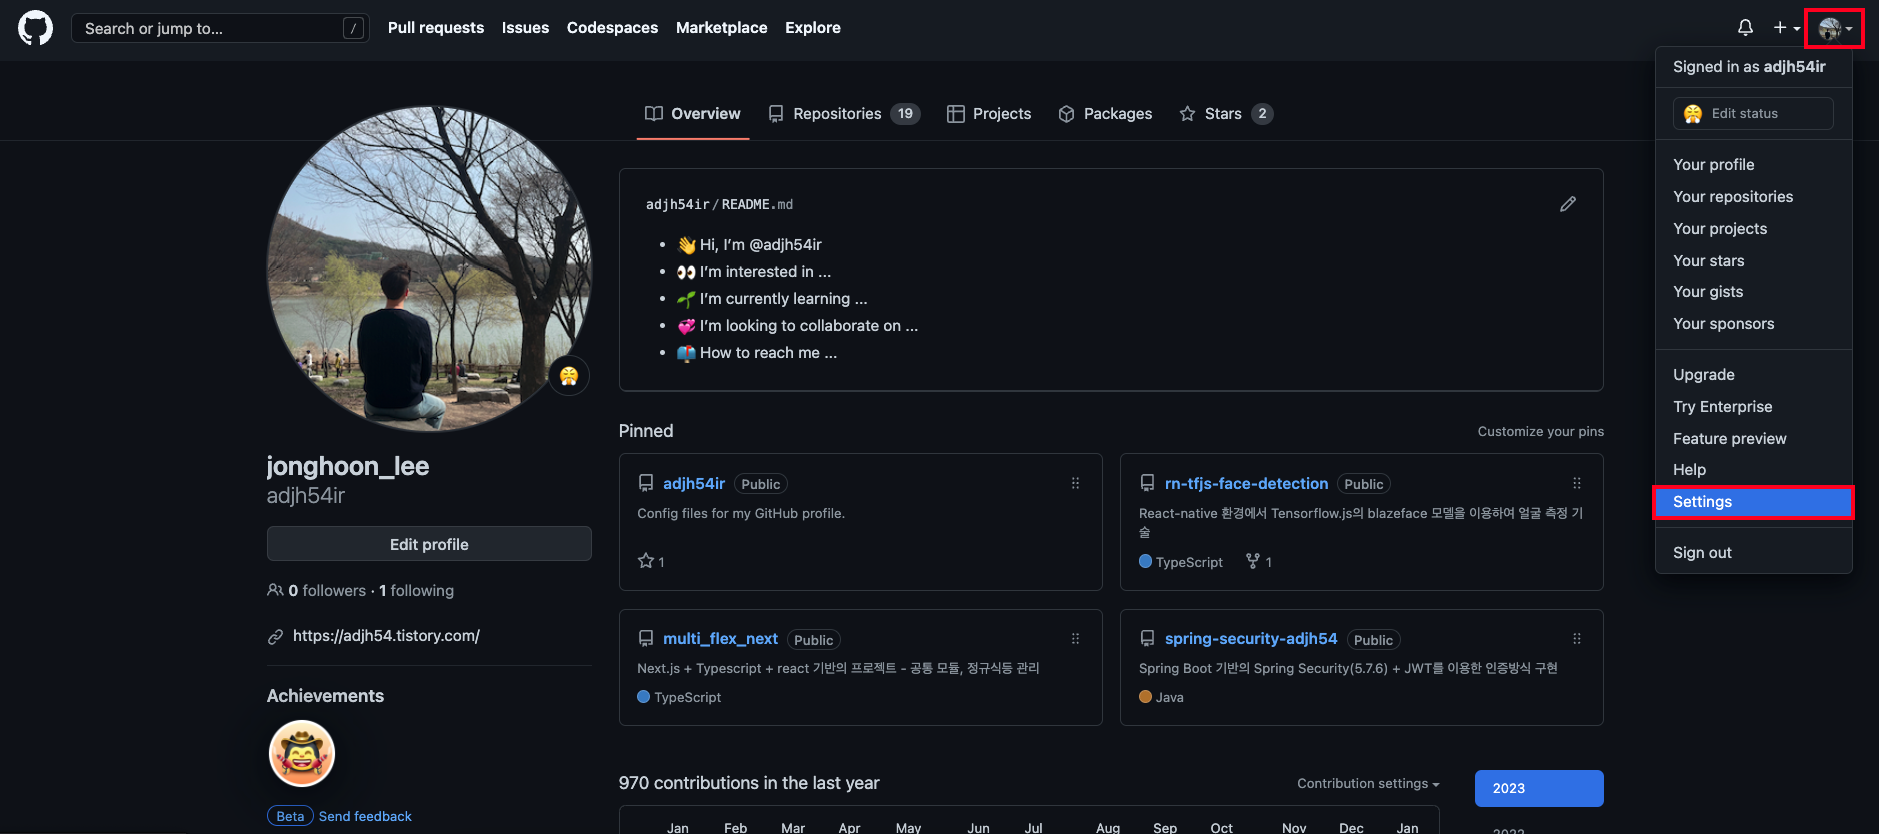The image size is (1879, 834).
Task: Click slash shortcut key in search box
Action: tap(353, 28)
